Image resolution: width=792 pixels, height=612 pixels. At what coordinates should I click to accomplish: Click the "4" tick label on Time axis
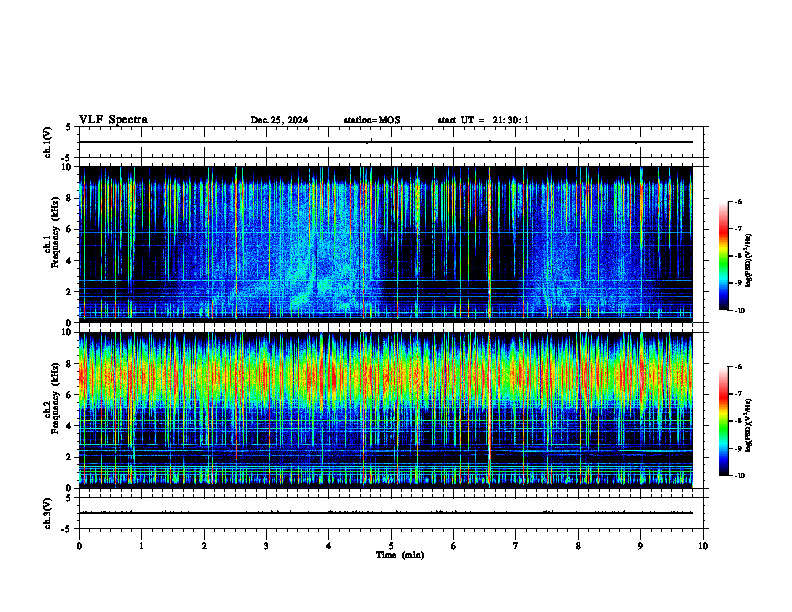(329, 546)
